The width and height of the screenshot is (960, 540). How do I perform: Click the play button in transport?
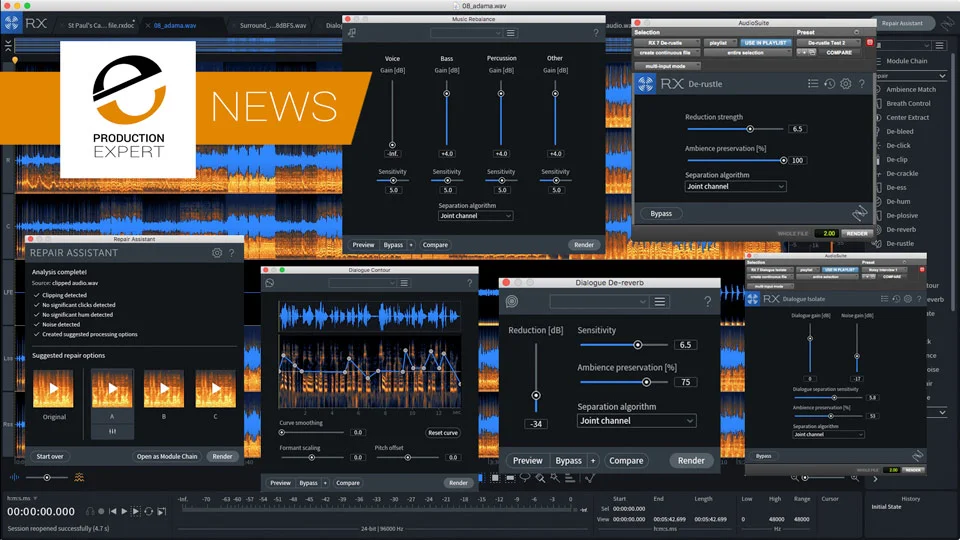pyautogui.click(x=124, y=511)
